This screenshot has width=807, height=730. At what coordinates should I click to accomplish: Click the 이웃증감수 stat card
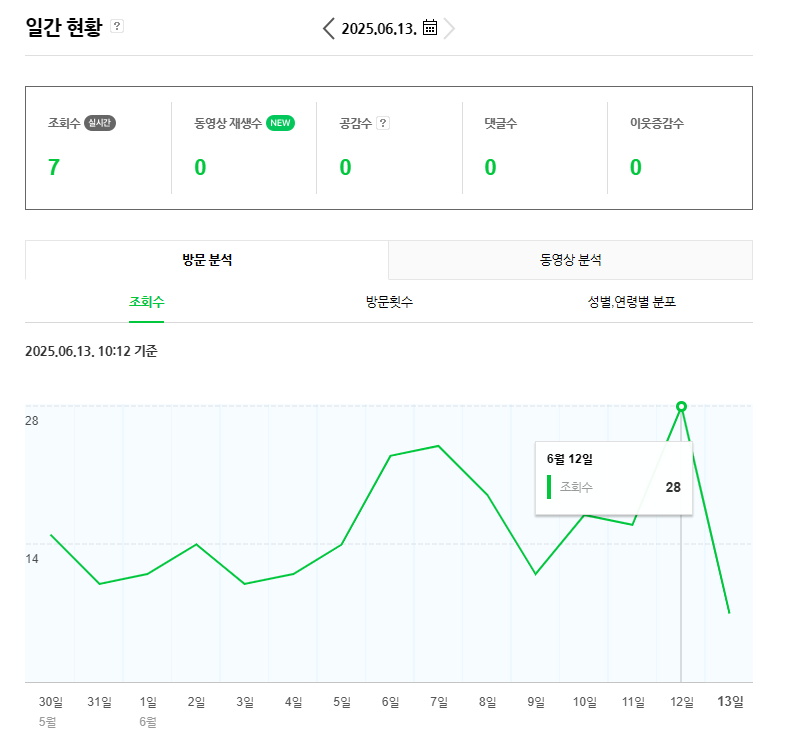pos(680,148)
